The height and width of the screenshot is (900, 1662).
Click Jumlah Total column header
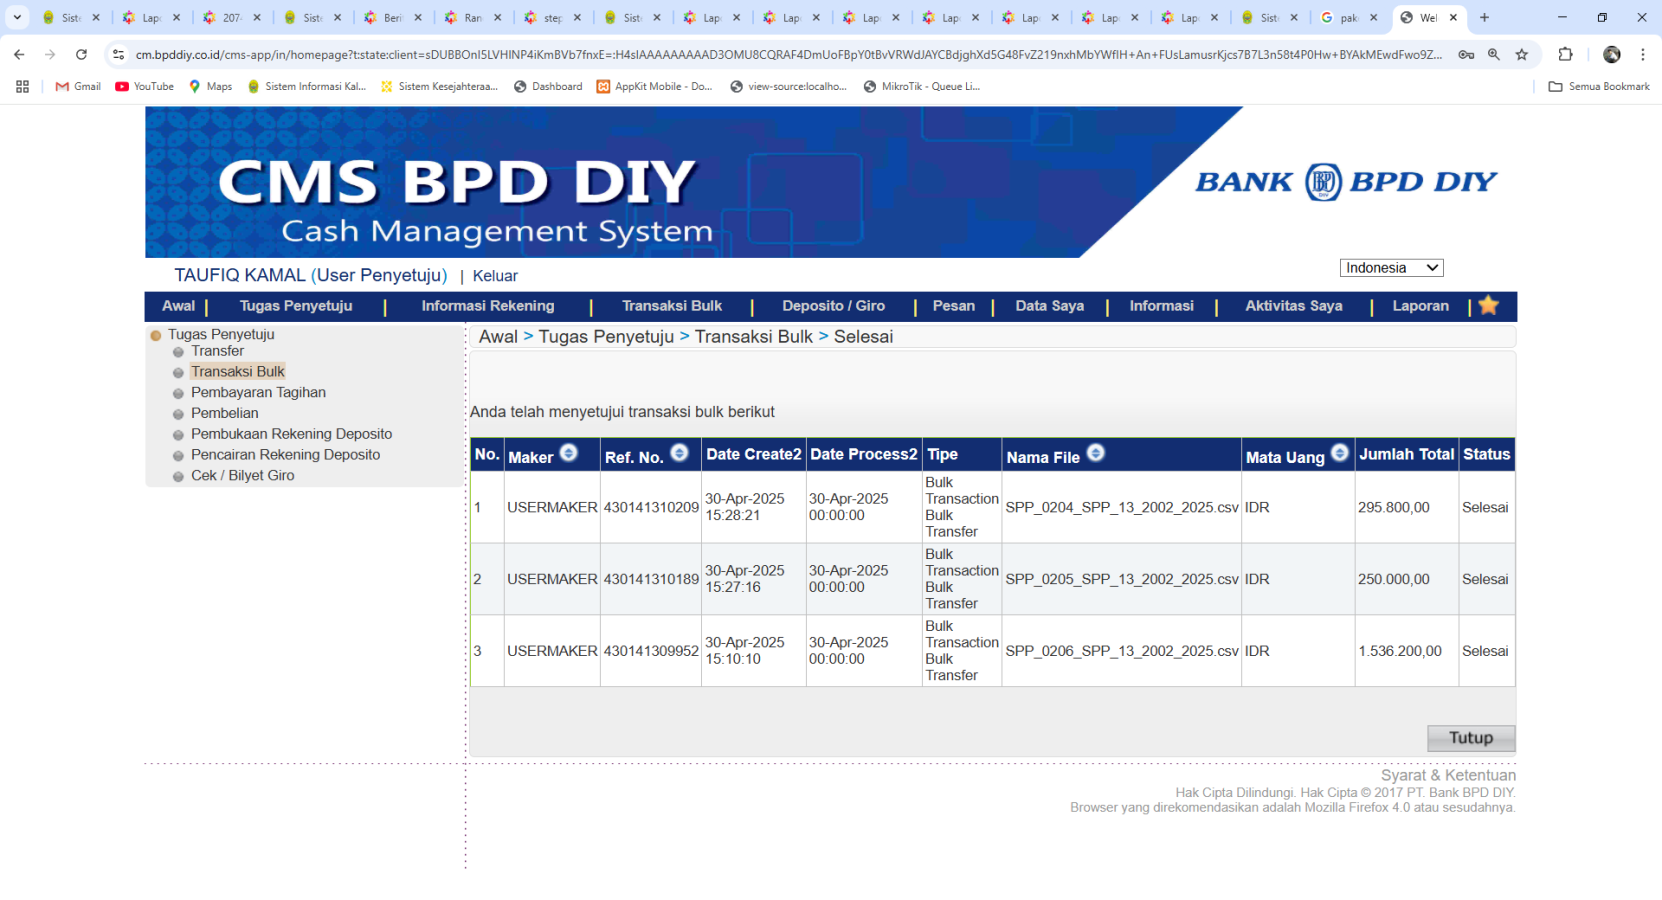(1406, 454)
